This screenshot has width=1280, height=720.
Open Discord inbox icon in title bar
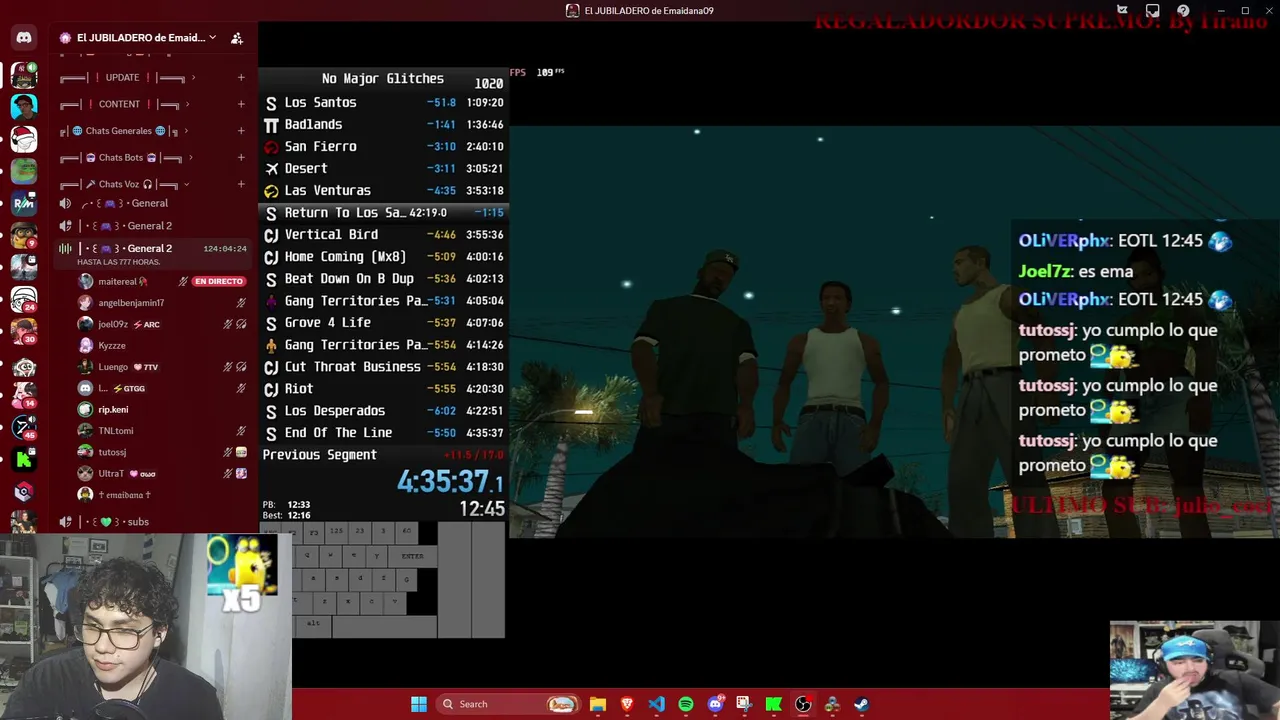1153,11
